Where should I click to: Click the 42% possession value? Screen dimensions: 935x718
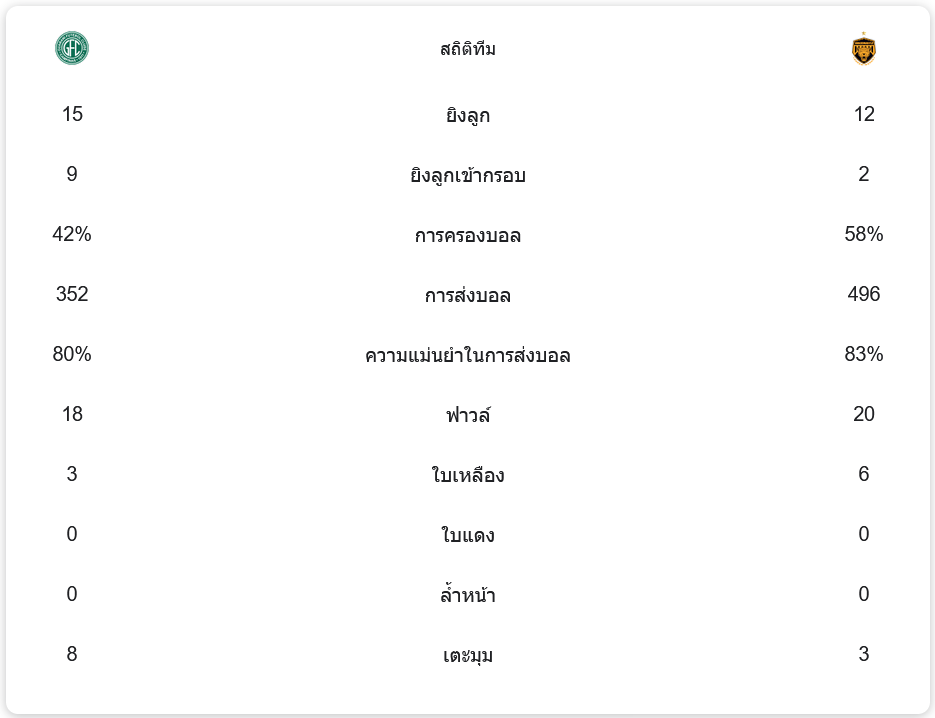pos(72,234)
